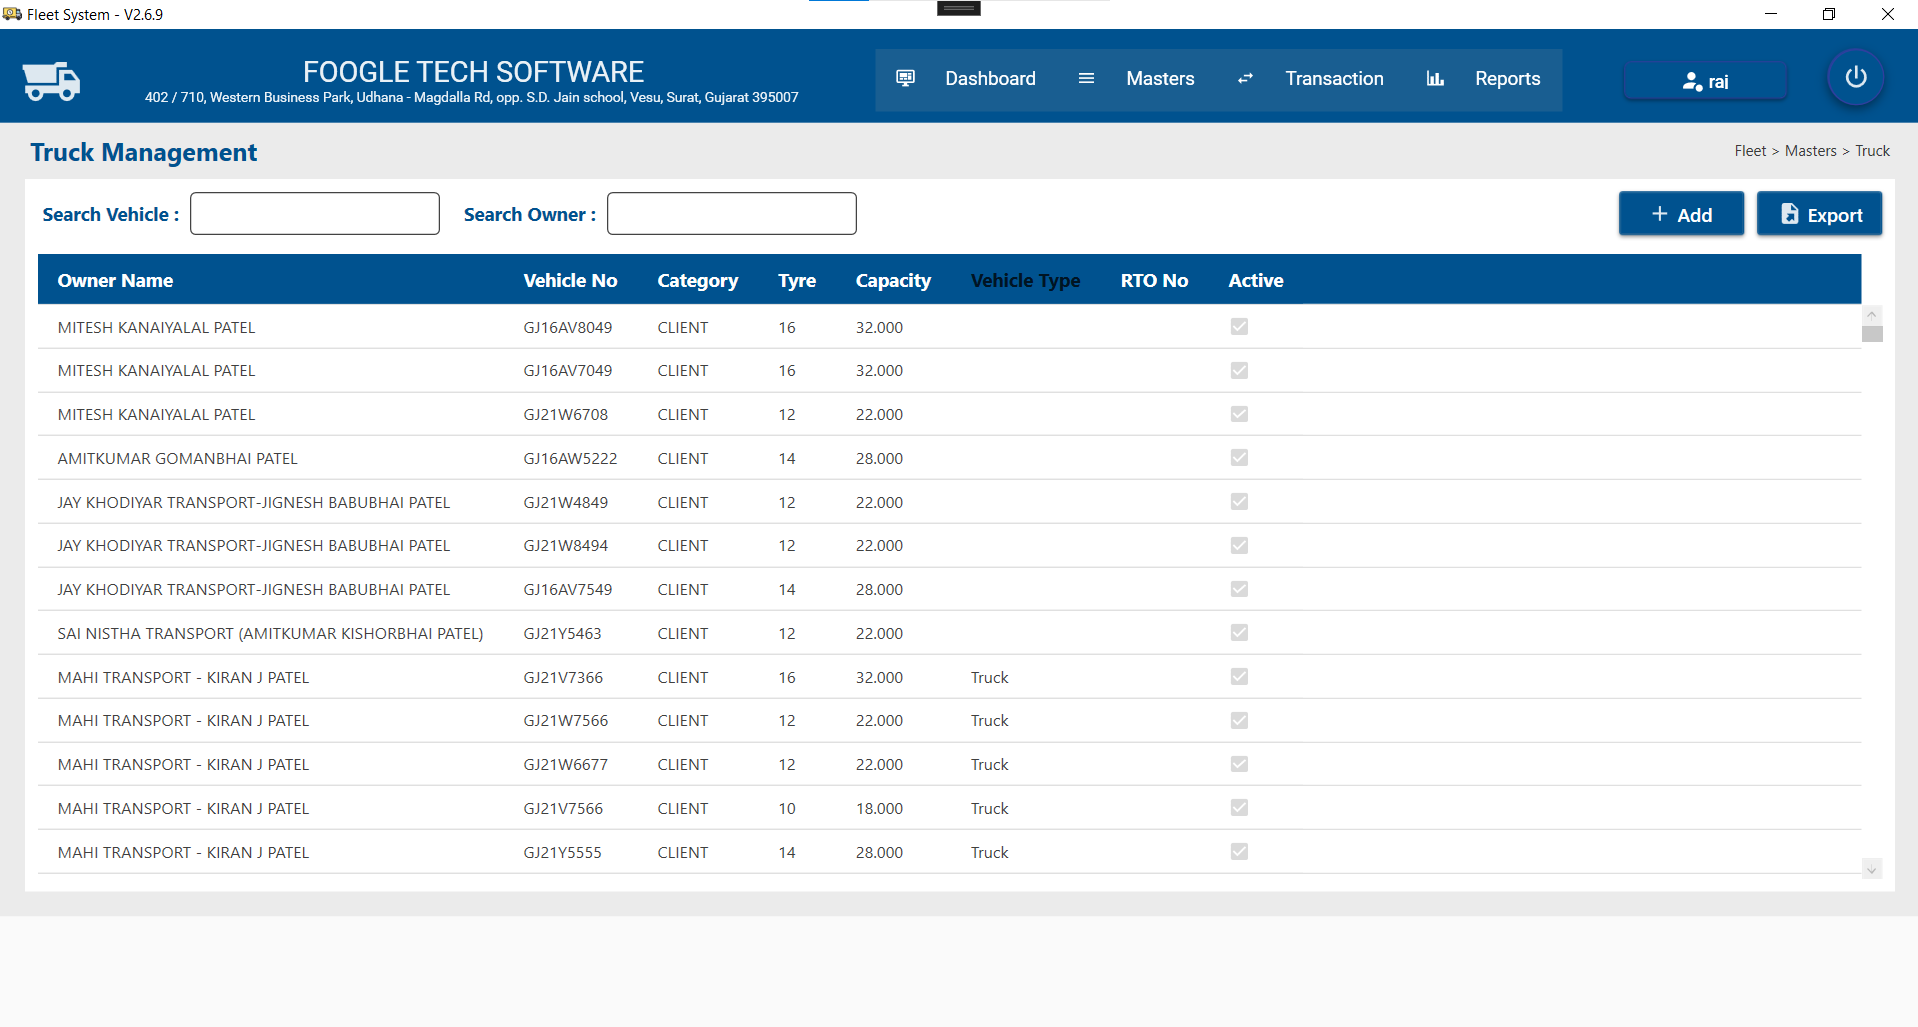This screenshot has height=1027, width=1918.
Task: Toggle Active checkbox for GJ21W7566
Action: pos(1239,721)
